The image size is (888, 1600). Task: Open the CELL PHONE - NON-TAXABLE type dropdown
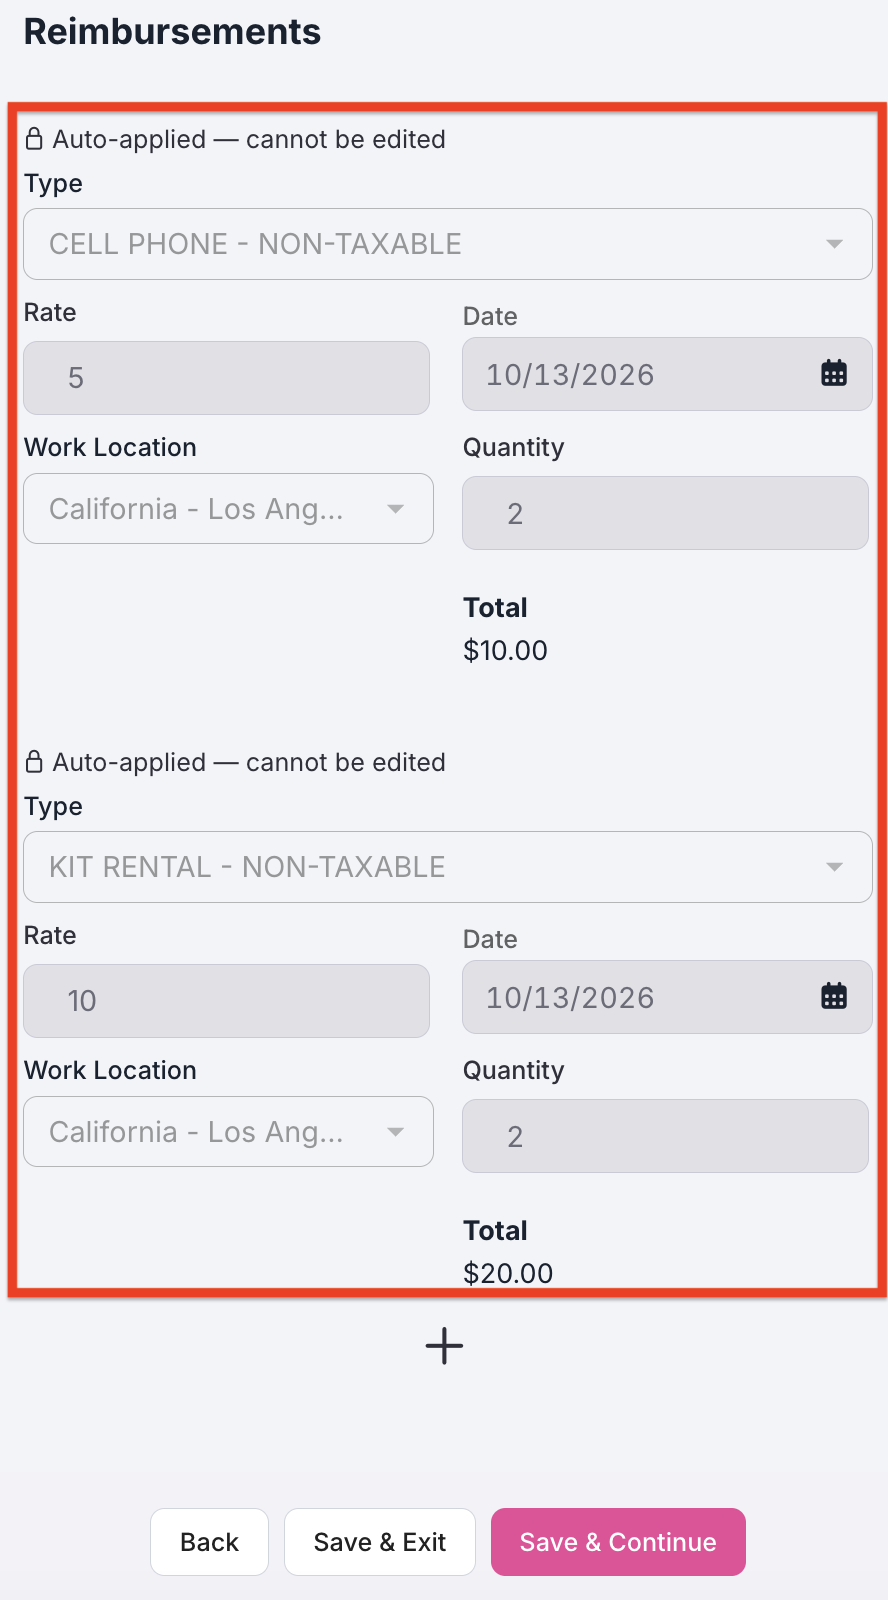pos(448,244)
